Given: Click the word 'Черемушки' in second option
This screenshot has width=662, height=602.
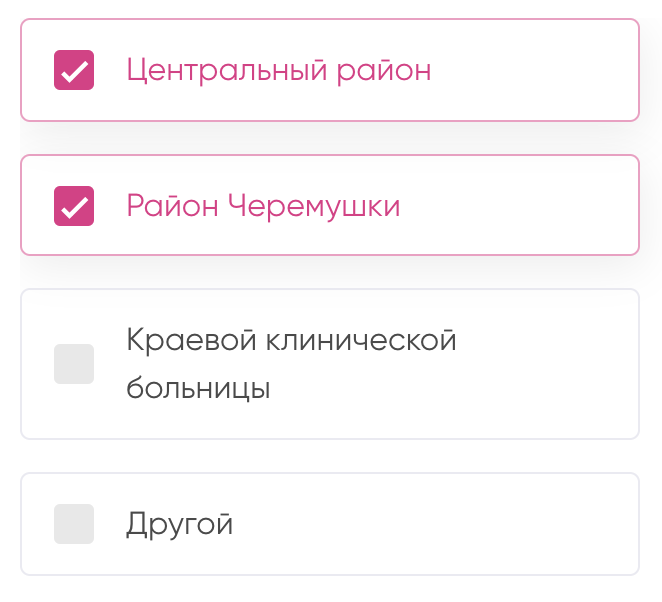Looking at the screenshot, I should click(314, 206).
